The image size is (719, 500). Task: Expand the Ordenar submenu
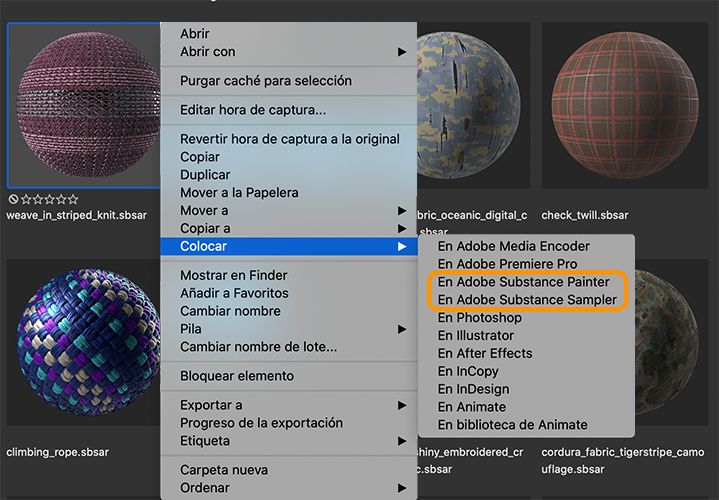click(x=288, y=488)
